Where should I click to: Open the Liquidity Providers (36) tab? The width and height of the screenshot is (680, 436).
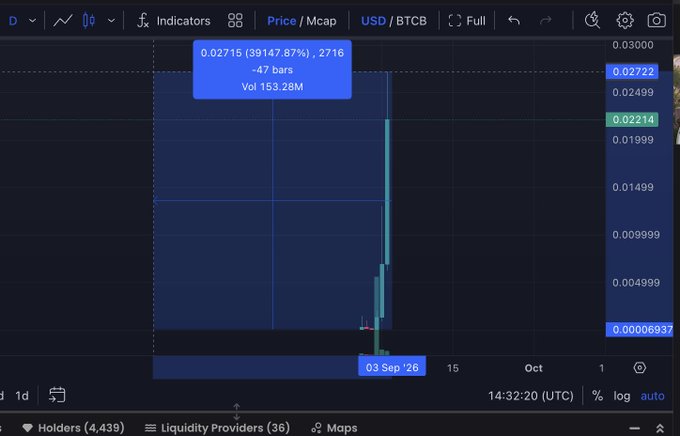point(217,428)
